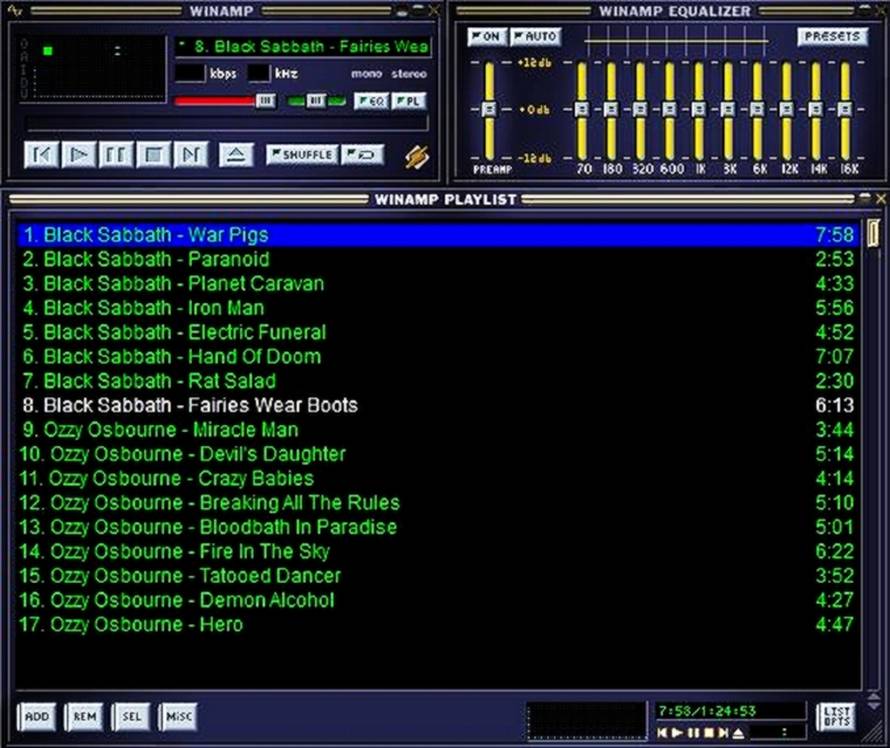Toggle Shuffle mode
Viewport: 890px width, 748px height.
[x=301, y=155]
